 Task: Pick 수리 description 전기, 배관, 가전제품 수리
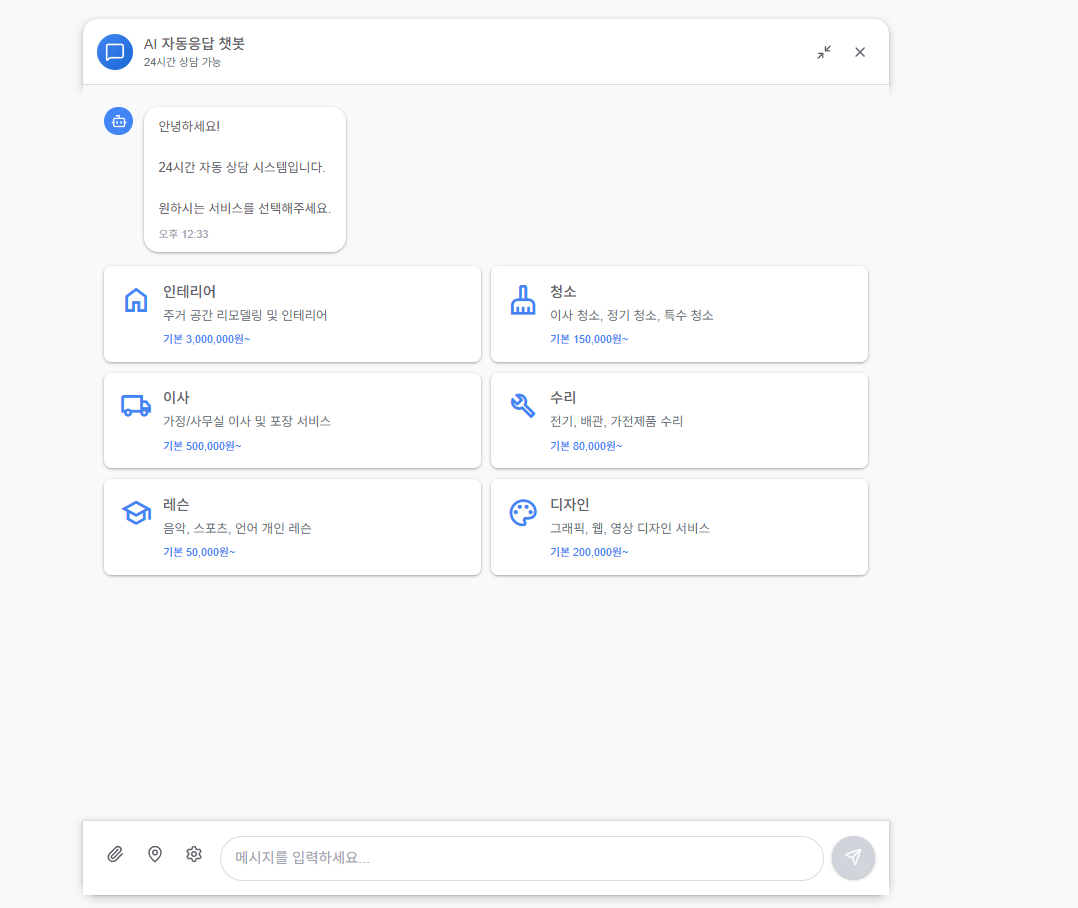click(x=616, y=421)
